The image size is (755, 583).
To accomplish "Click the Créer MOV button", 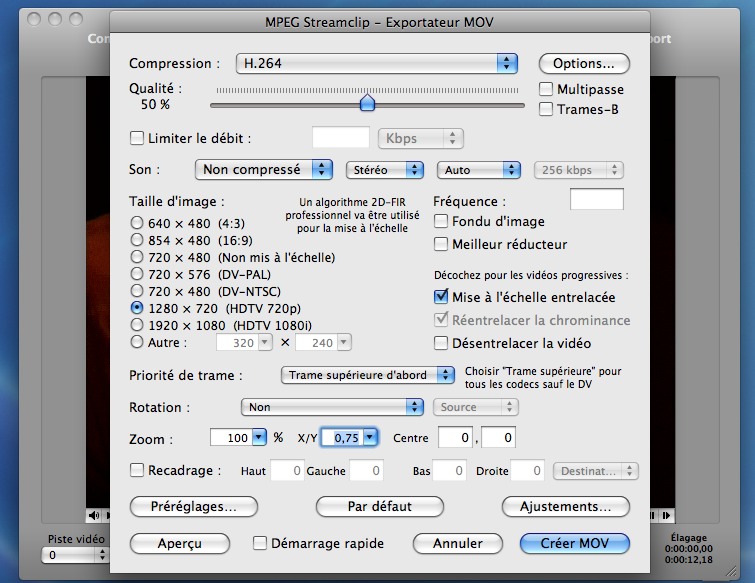I will 575,544.
